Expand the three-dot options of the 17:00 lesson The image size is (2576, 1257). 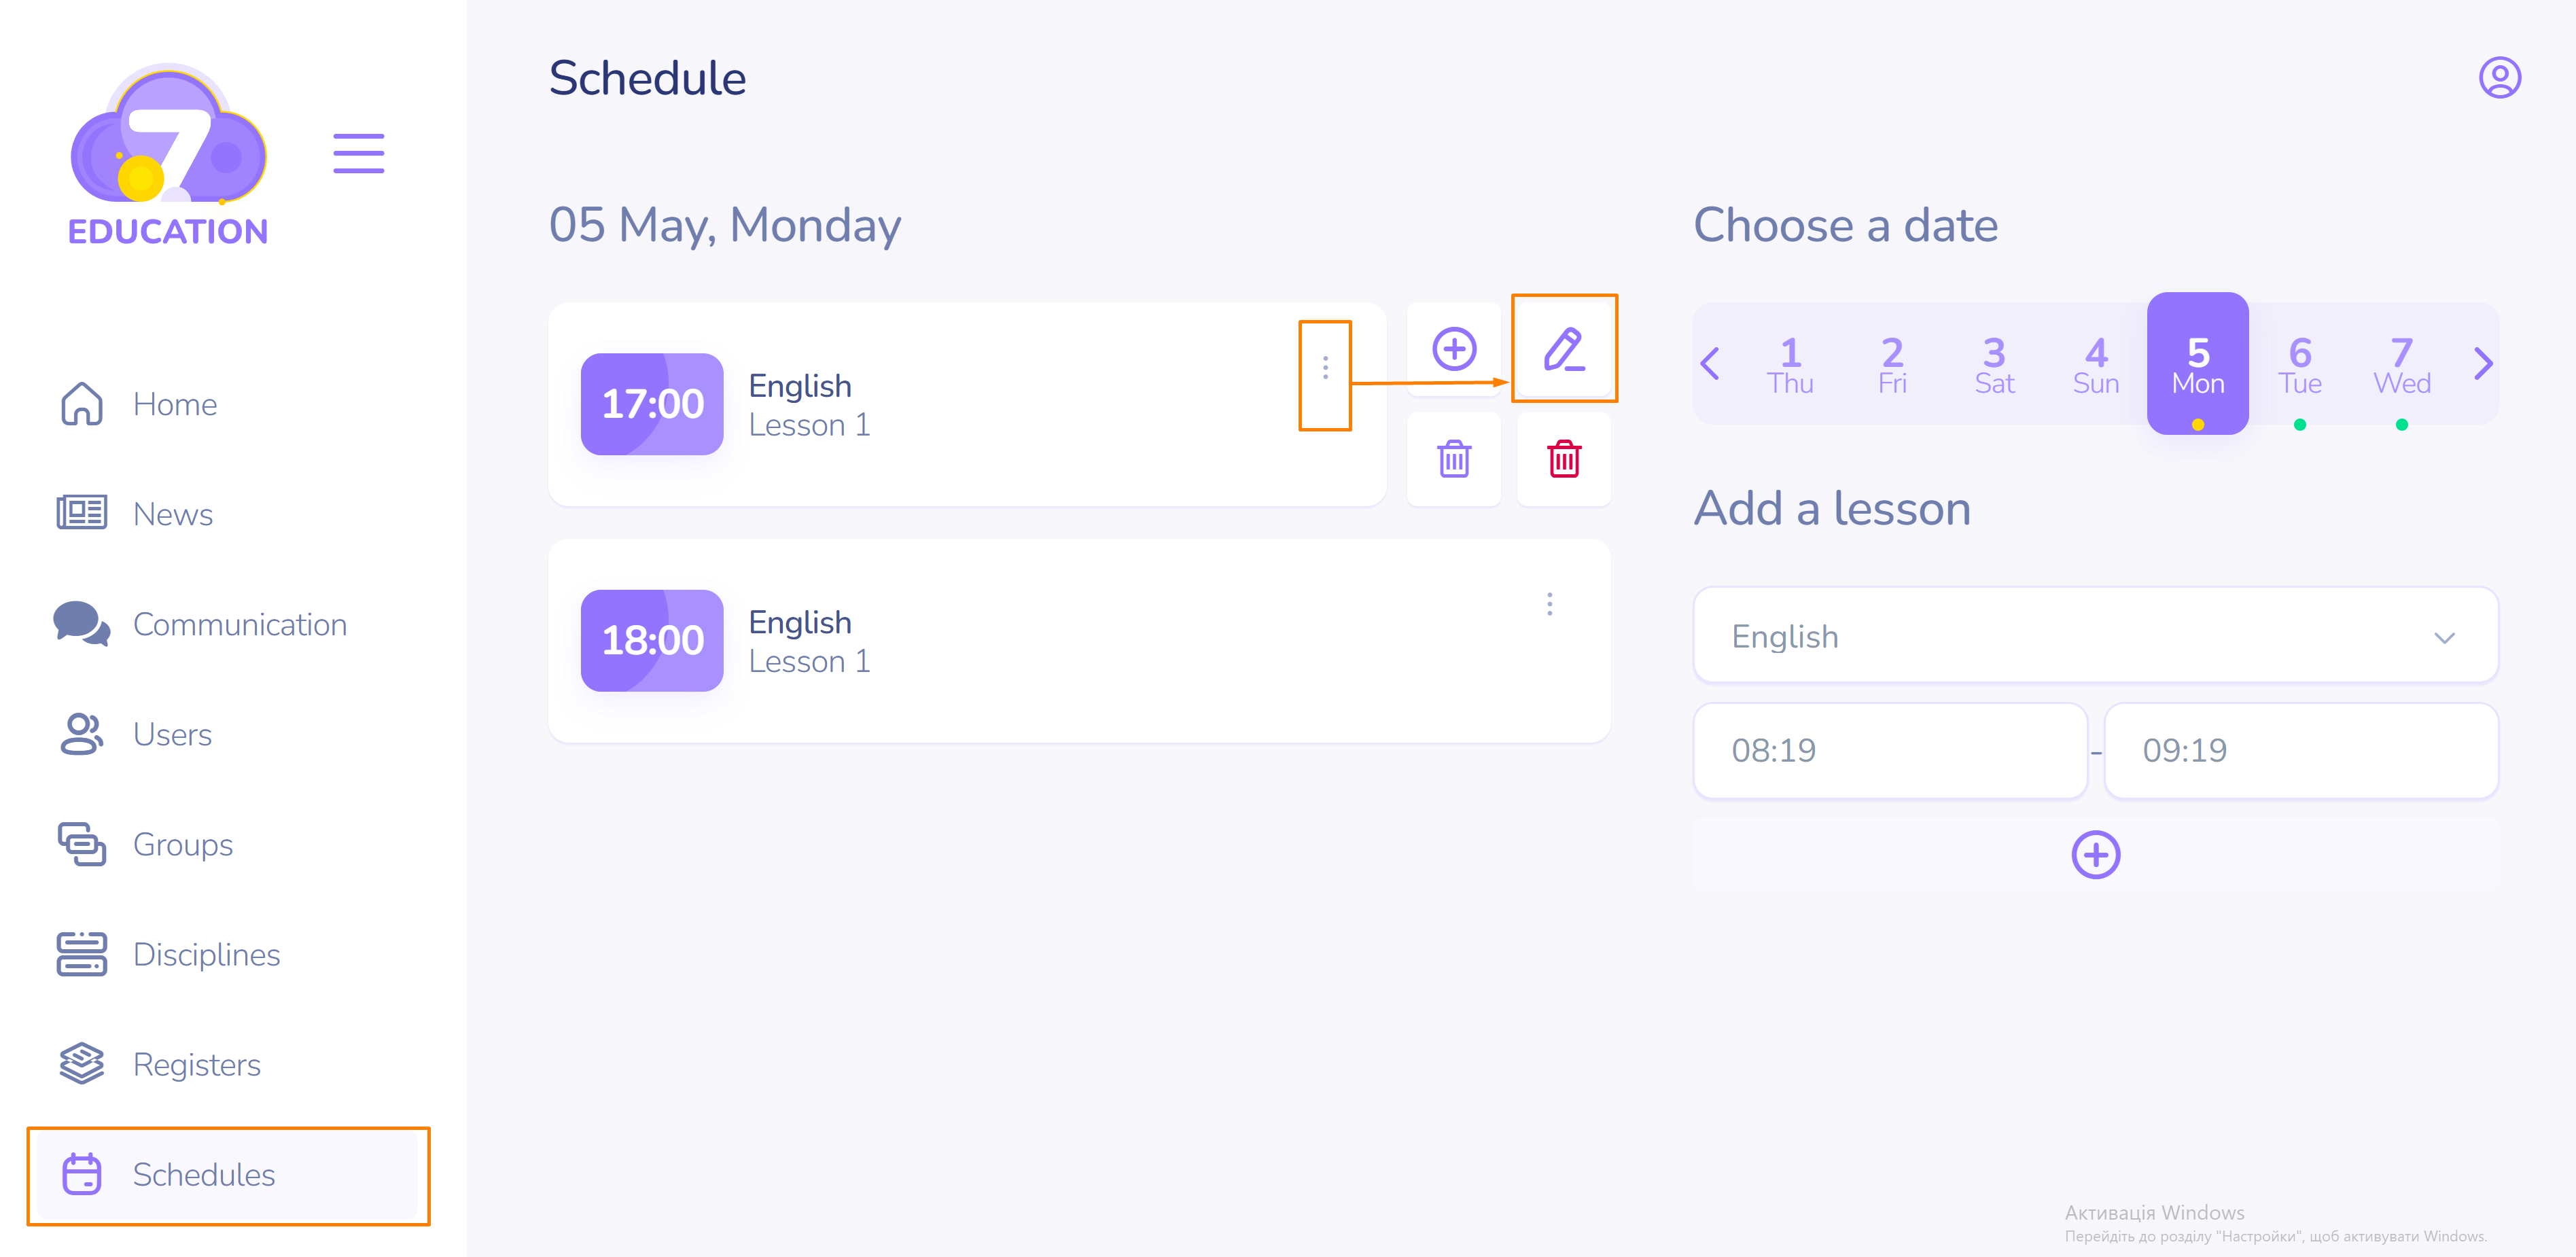pyautogui.click(x=1325, y=368)
